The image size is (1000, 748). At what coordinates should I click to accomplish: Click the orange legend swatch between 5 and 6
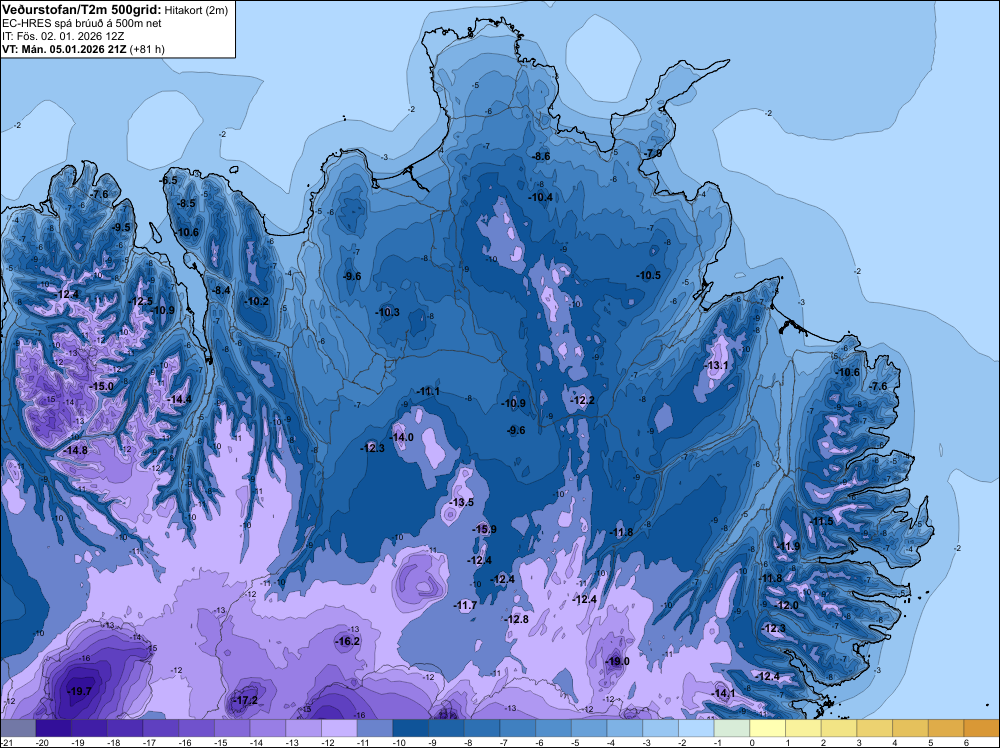[x=946, y=728]
